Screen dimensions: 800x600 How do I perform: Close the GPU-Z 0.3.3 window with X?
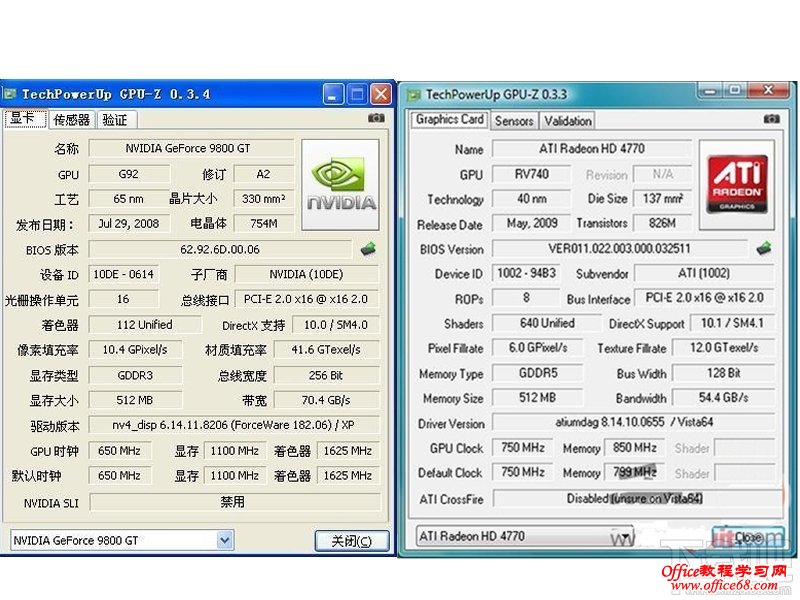768,91
